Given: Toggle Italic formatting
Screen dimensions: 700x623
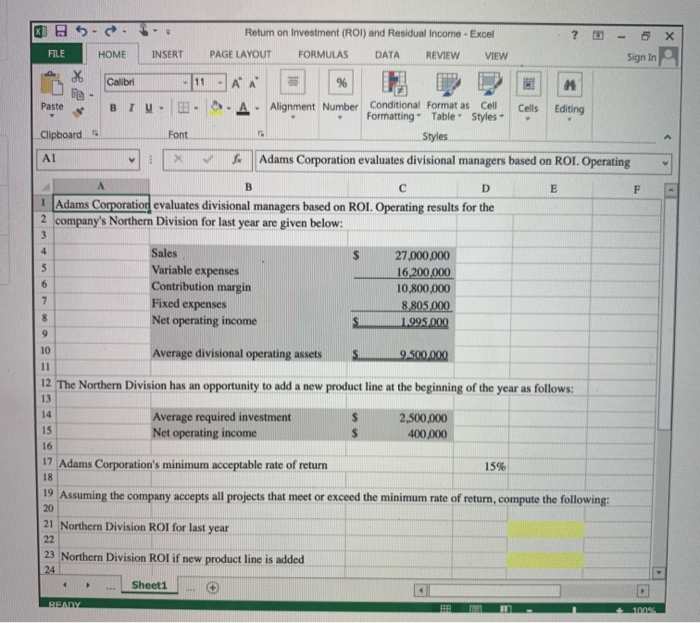Looking at the screenshot, I should (x=131, y=108).
